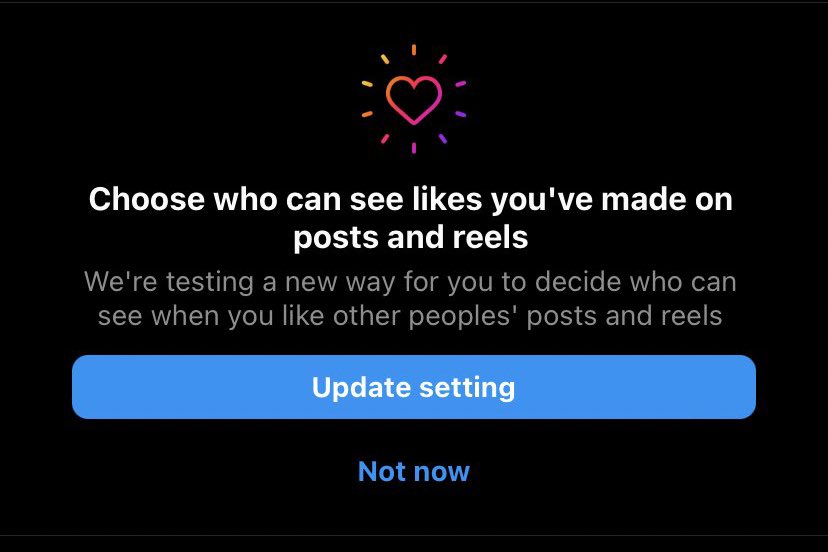828x552 pixels.
Task: Tap the explanation text under the heading
Action: pyautogui.click(x=411, y=299)
